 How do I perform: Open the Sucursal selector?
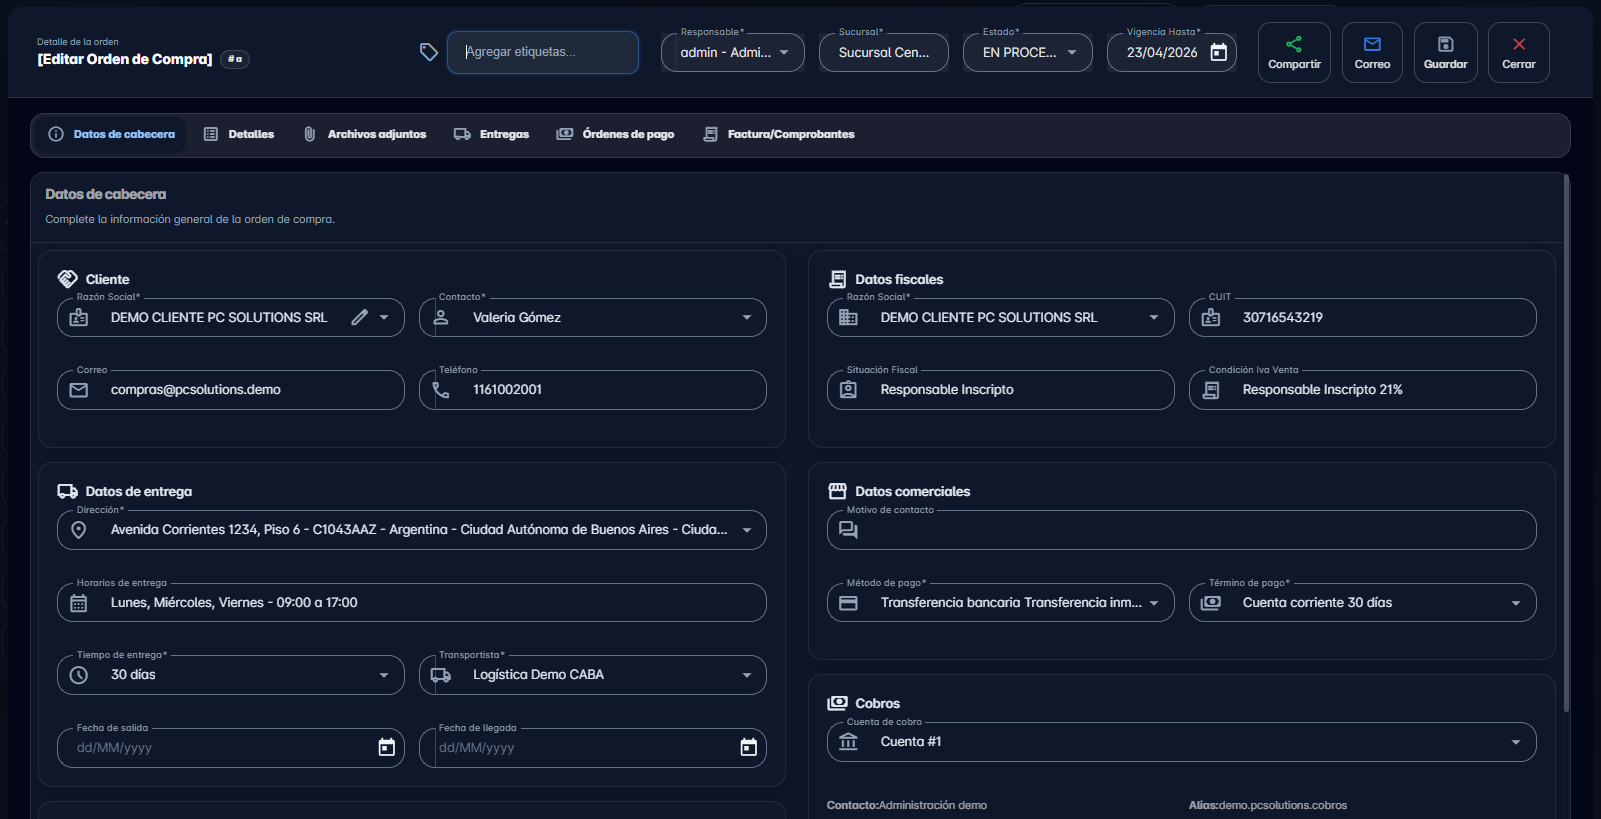click(884, 52)
